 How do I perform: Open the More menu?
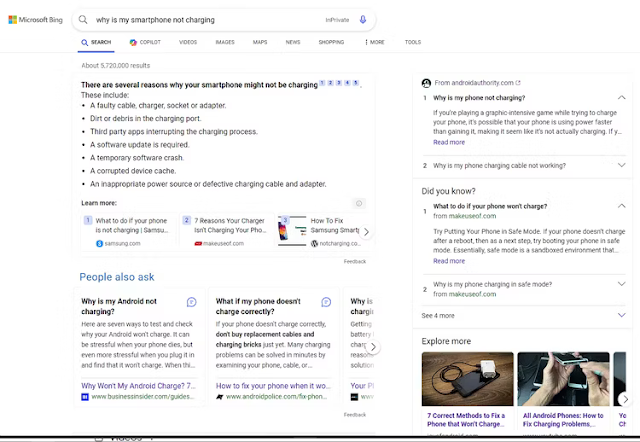click(x=375, y=42)
